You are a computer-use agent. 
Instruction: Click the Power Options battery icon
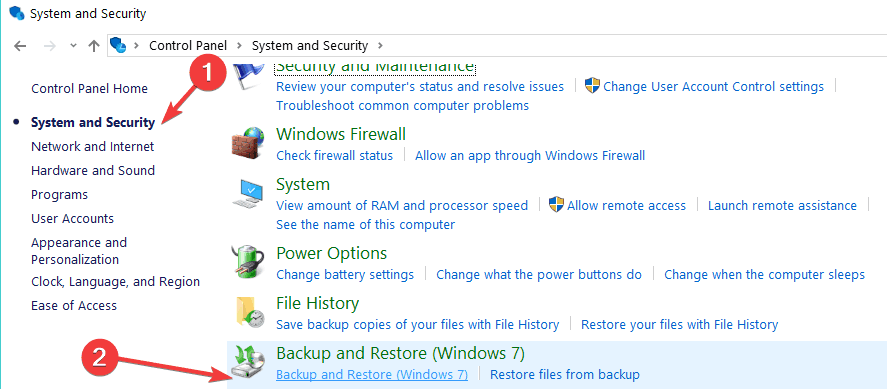pyautogui.click(x=248, y=262)
